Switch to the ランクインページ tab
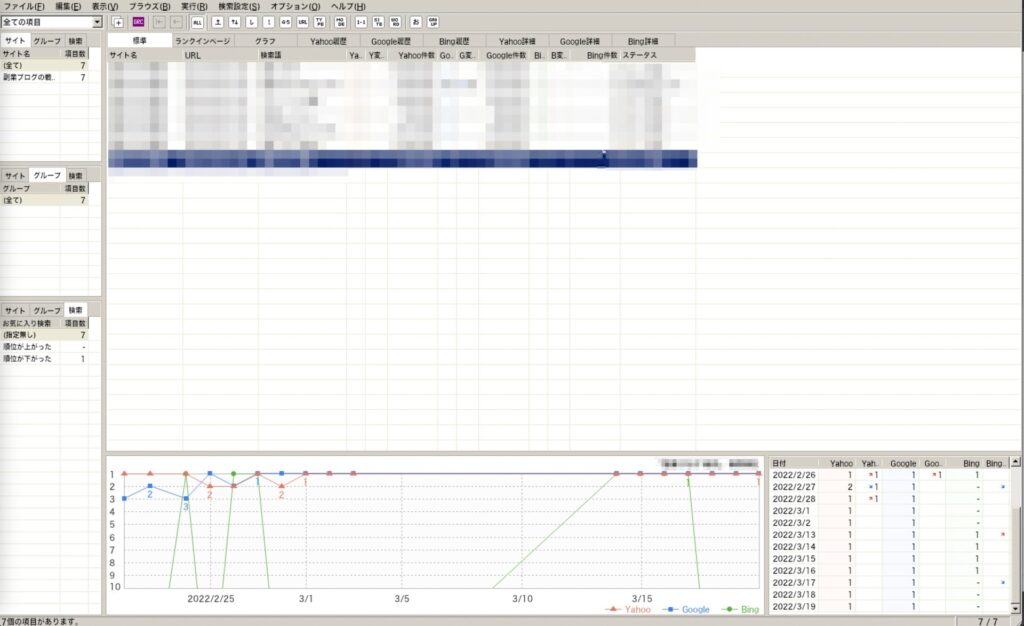 tap(202, 41)
